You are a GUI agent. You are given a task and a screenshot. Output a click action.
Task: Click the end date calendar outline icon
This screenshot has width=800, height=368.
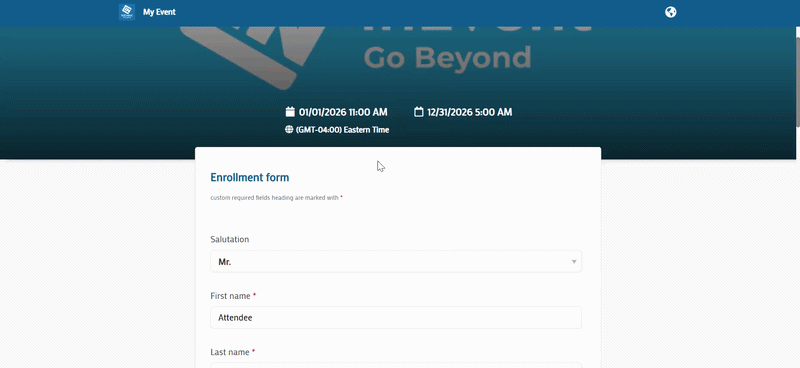tap(418, 112)
